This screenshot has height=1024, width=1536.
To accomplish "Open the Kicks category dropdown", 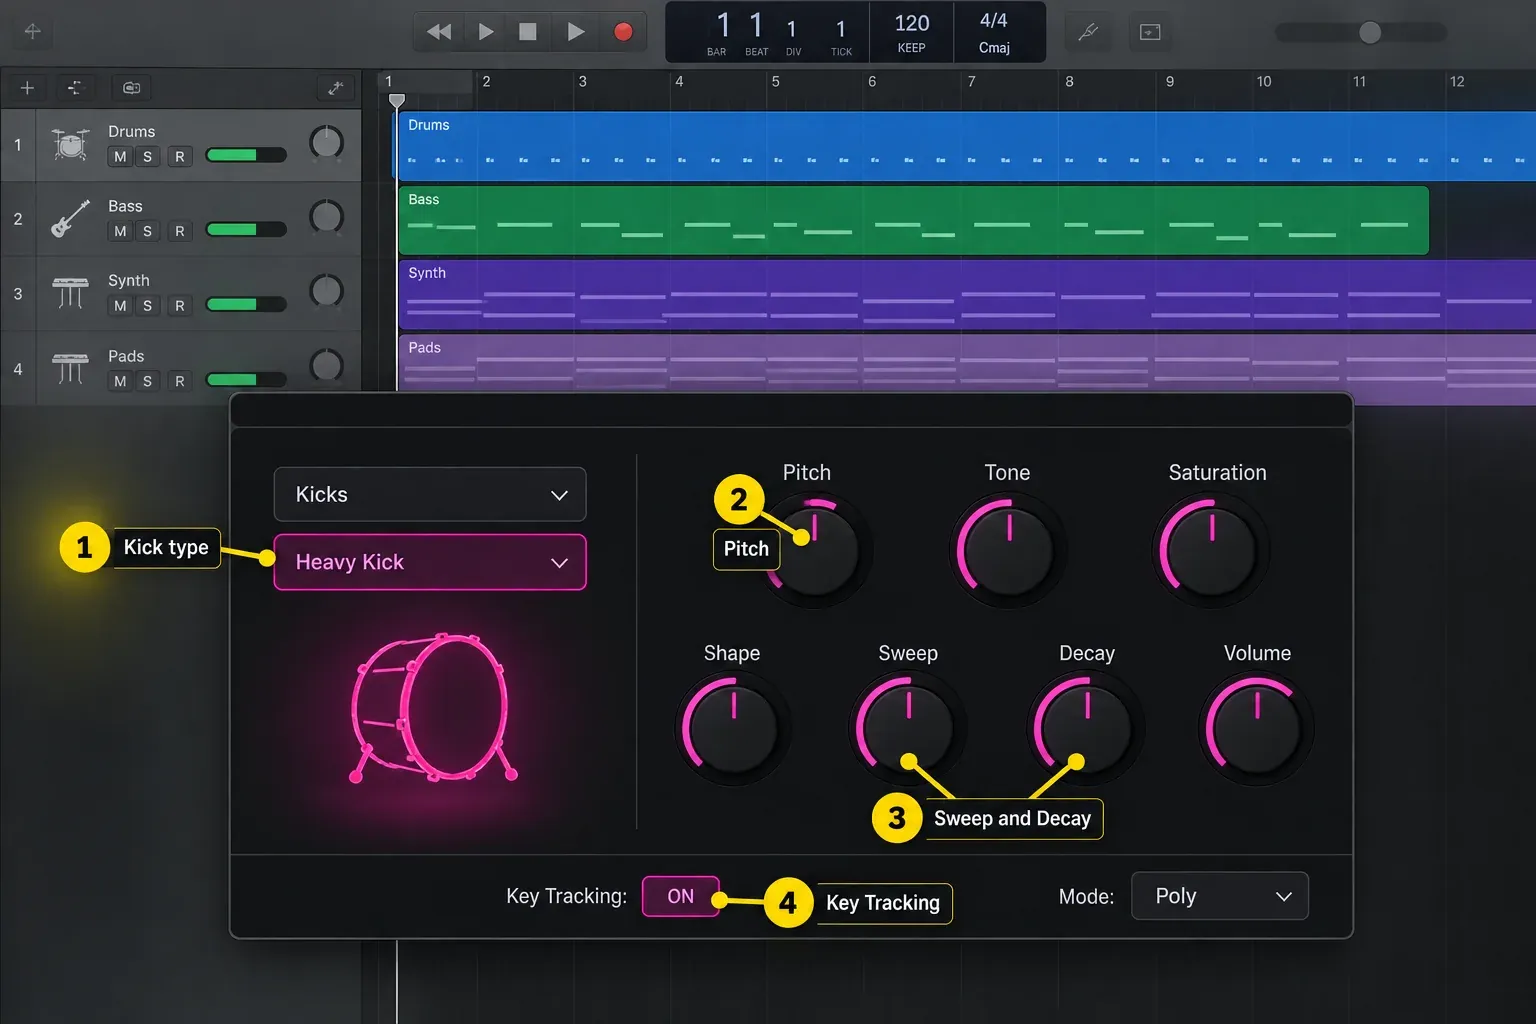I will click(430, 494).
